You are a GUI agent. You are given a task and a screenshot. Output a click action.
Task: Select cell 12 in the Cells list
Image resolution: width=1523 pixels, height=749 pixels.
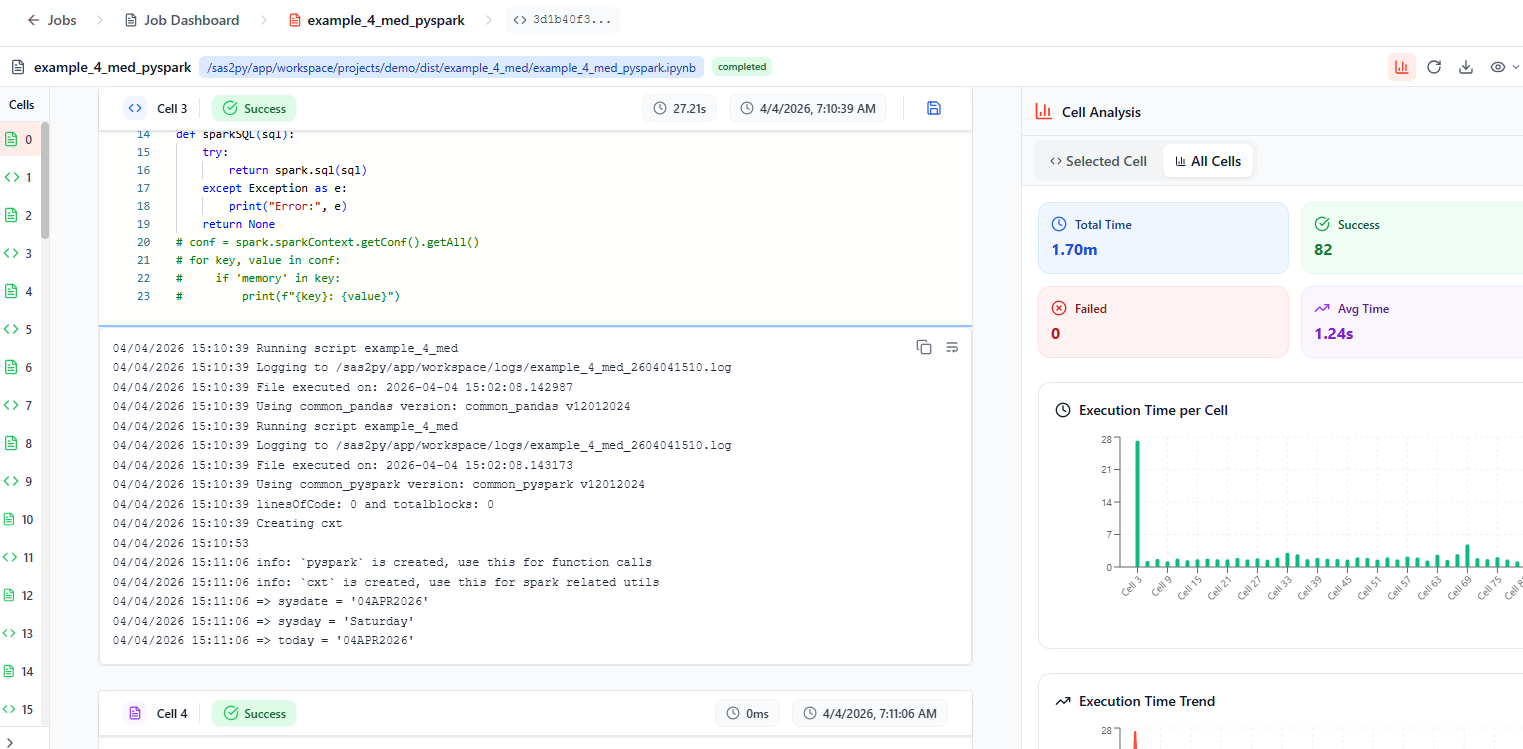click(19, 595)
